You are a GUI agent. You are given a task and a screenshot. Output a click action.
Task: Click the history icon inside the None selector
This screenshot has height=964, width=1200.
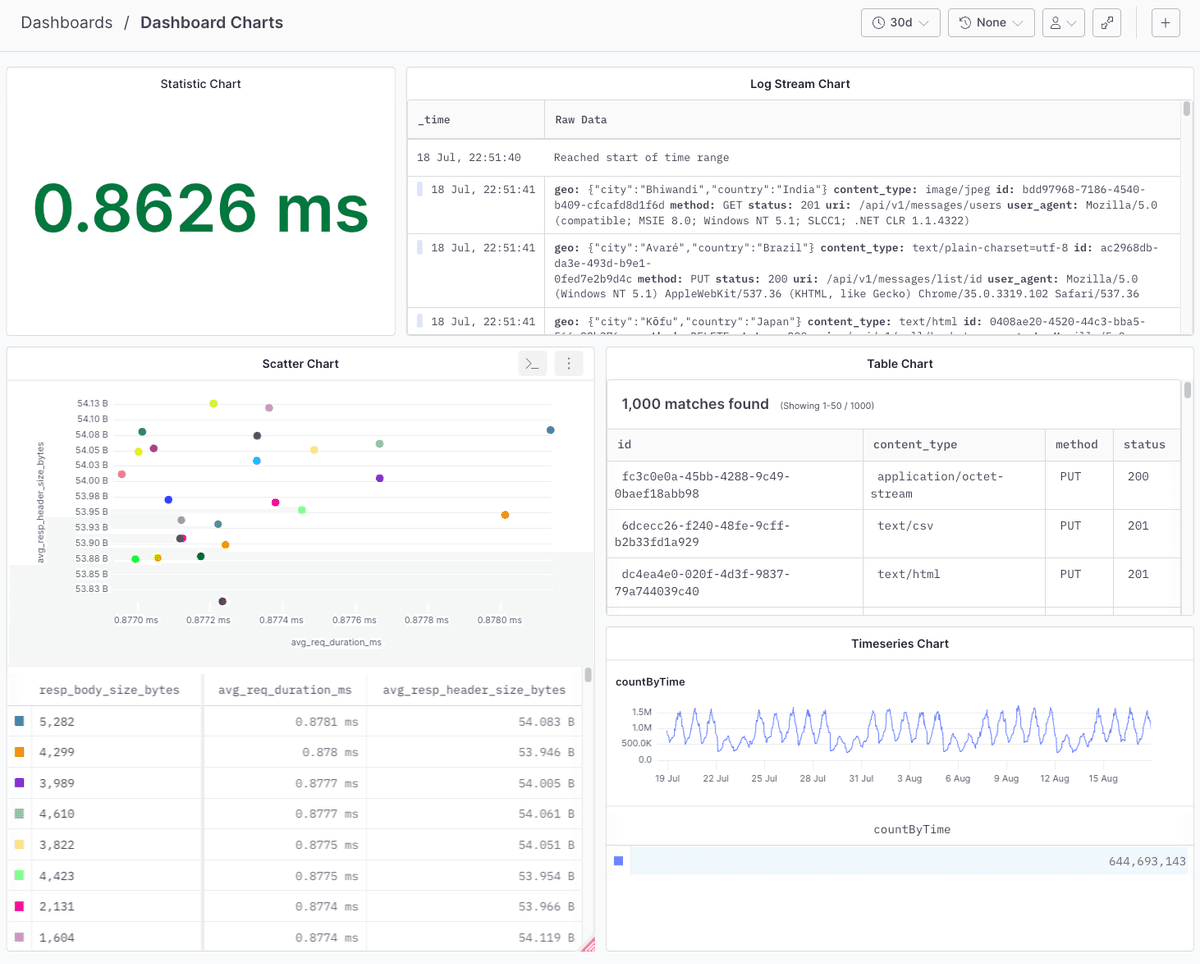click(967, 22)
